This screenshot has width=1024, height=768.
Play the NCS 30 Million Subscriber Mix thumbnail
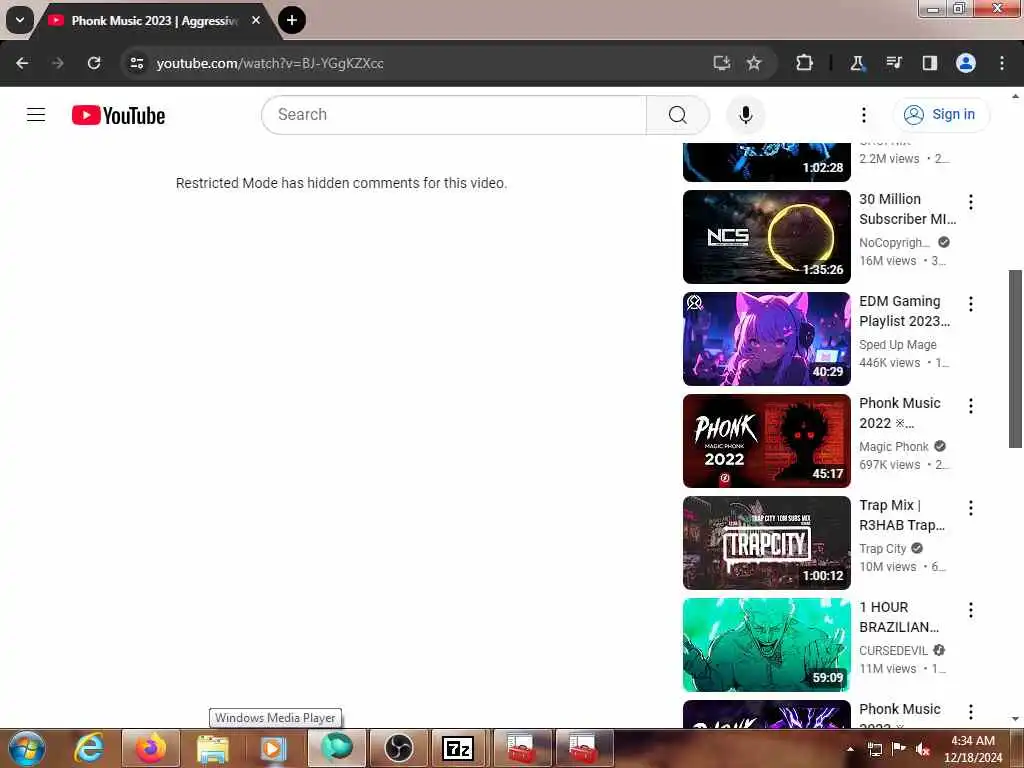tap(767, 236)
